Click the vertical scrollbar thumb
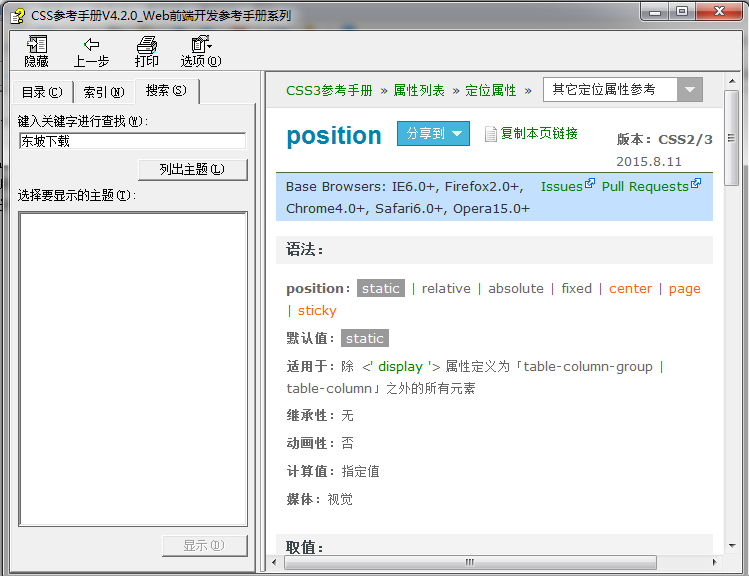Screen dimensions: 749x576 [x=732, y=138]
